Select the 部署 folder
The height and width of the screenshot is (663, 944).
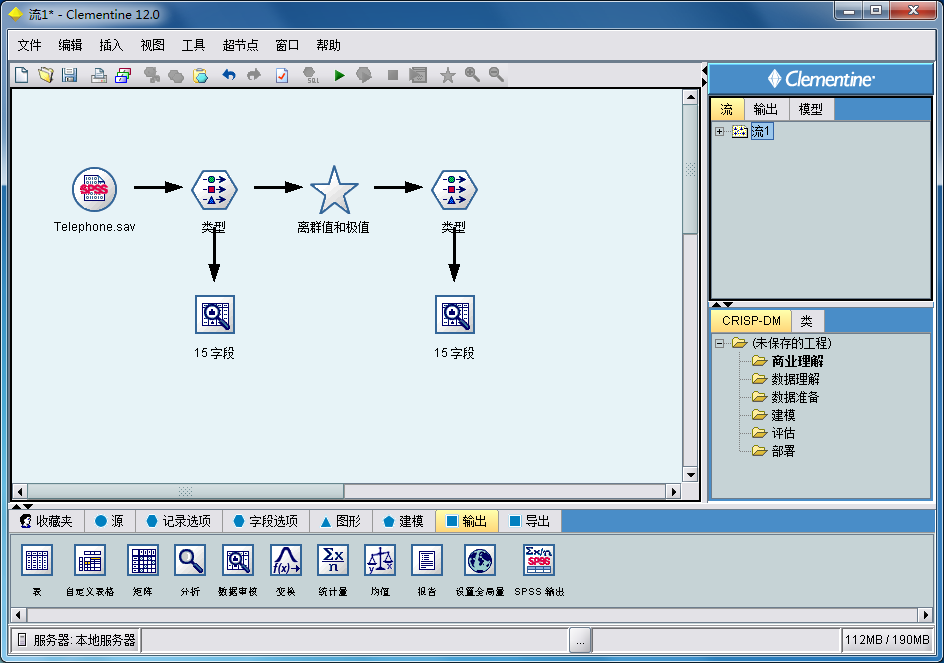(783, 451)
